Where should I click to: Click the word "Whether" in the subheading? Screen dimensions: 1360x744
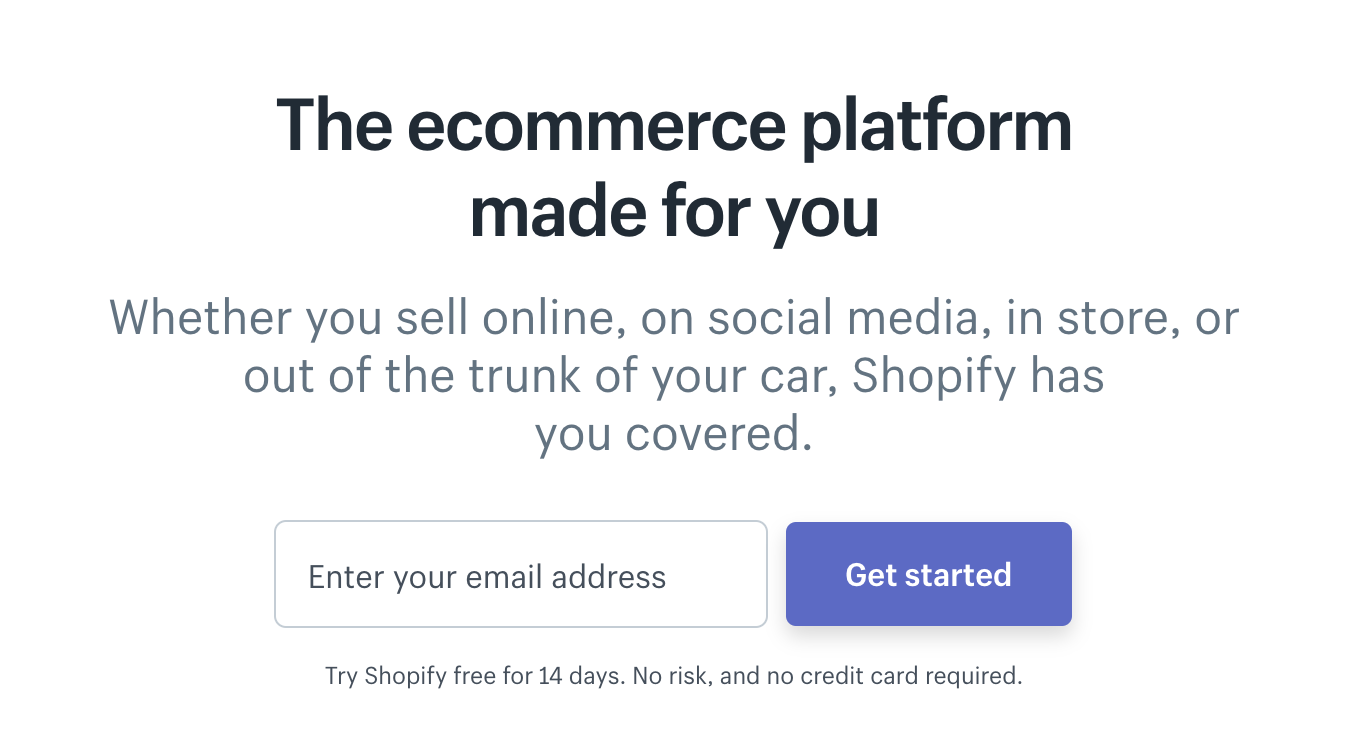(x=200, y=318)
